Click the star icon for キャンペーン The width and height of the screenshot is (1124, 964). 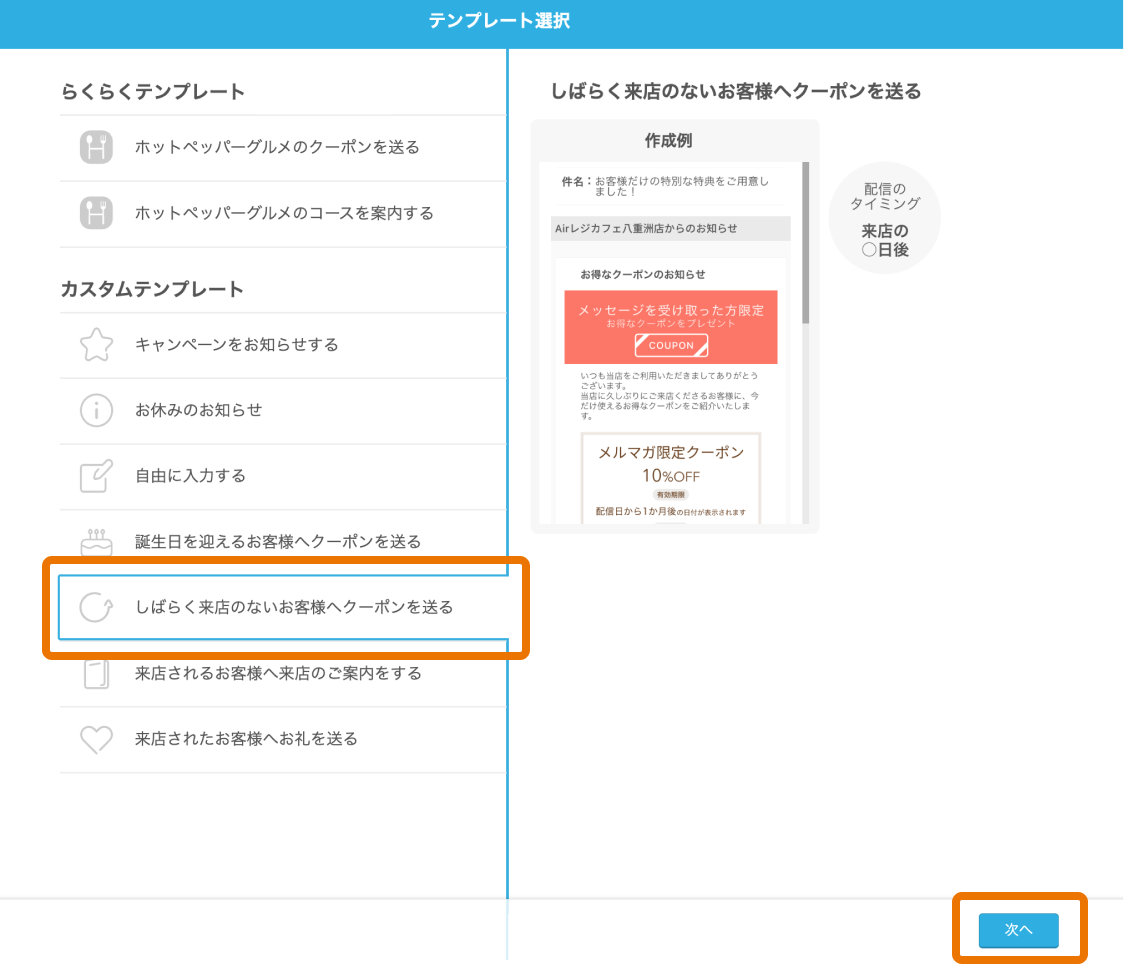point(96,344)
